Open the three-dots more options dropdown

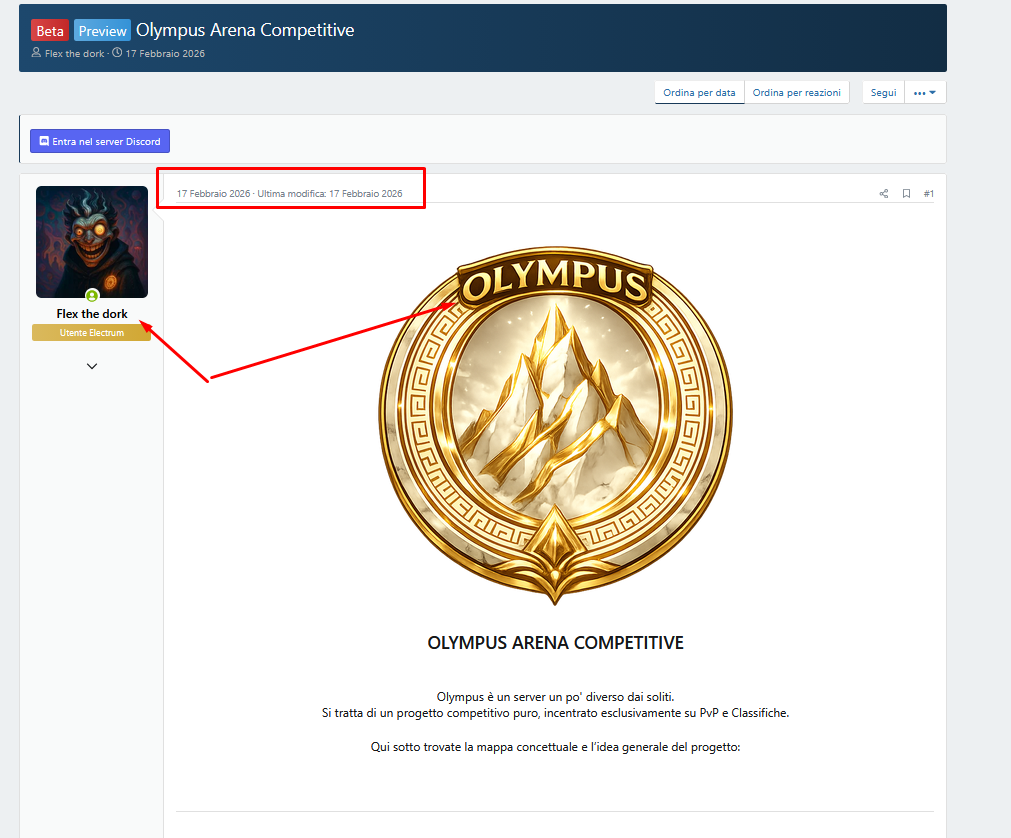pyautogui.click(x=925, y=93)
